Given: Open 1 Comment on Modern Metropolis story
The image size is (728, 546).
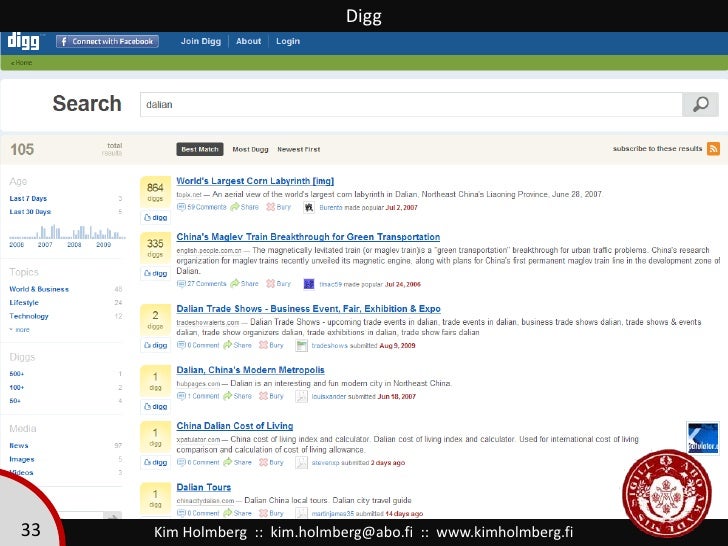Looking at the screenshot, I should click(198, 396).
